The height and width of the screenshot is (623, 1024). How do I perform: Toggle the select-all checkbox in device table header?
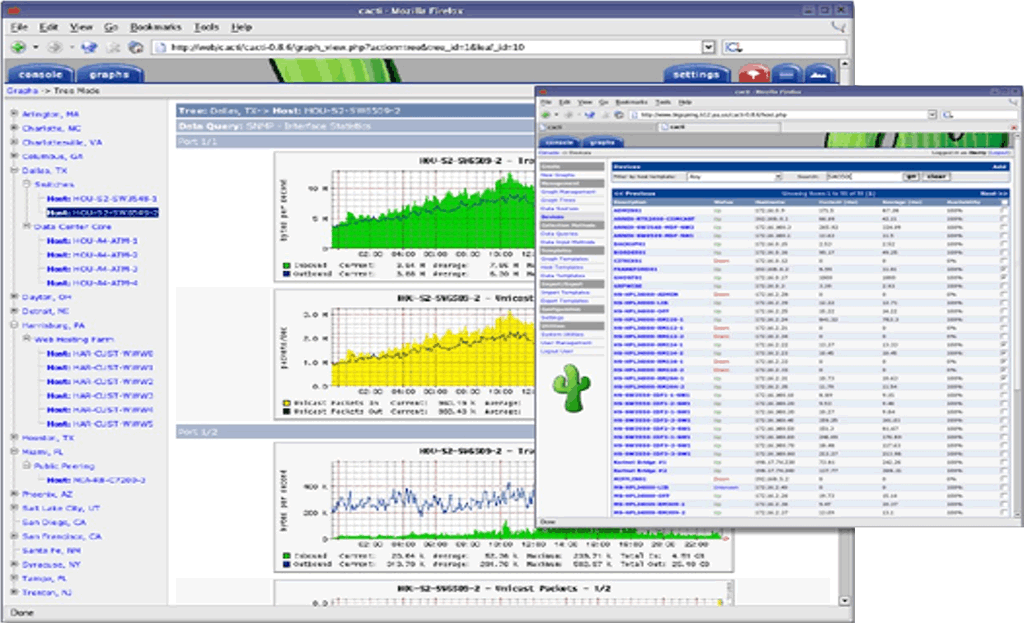coord(1003,203)
